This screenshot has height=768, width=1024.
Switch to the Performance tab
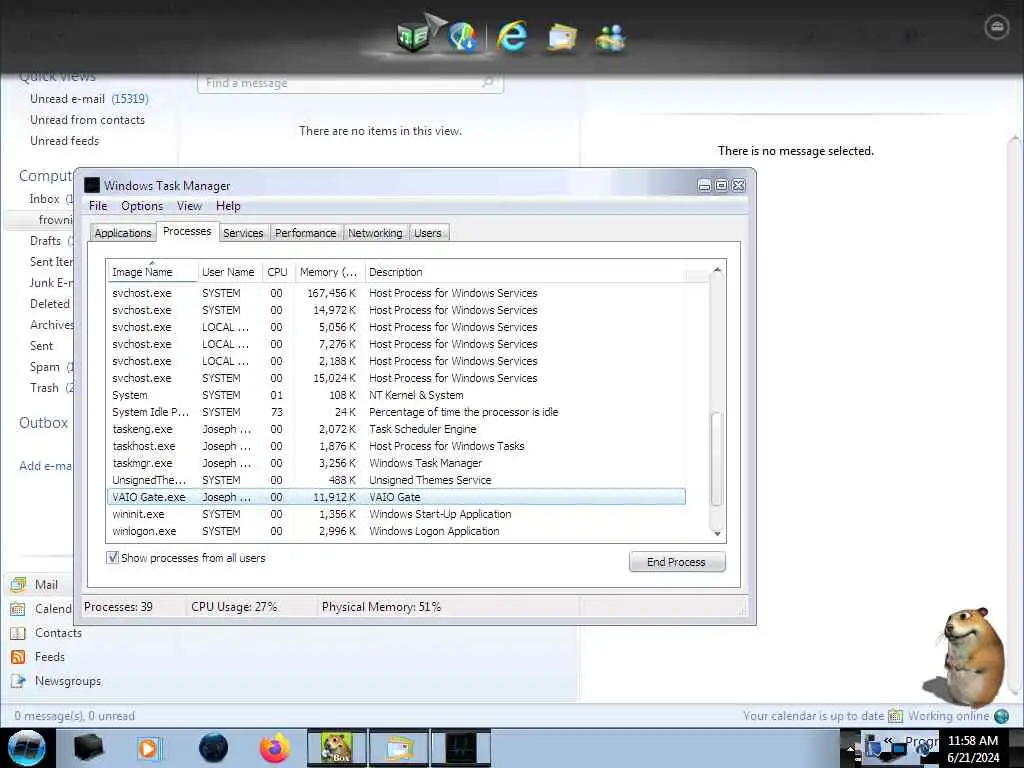[305, 233]
